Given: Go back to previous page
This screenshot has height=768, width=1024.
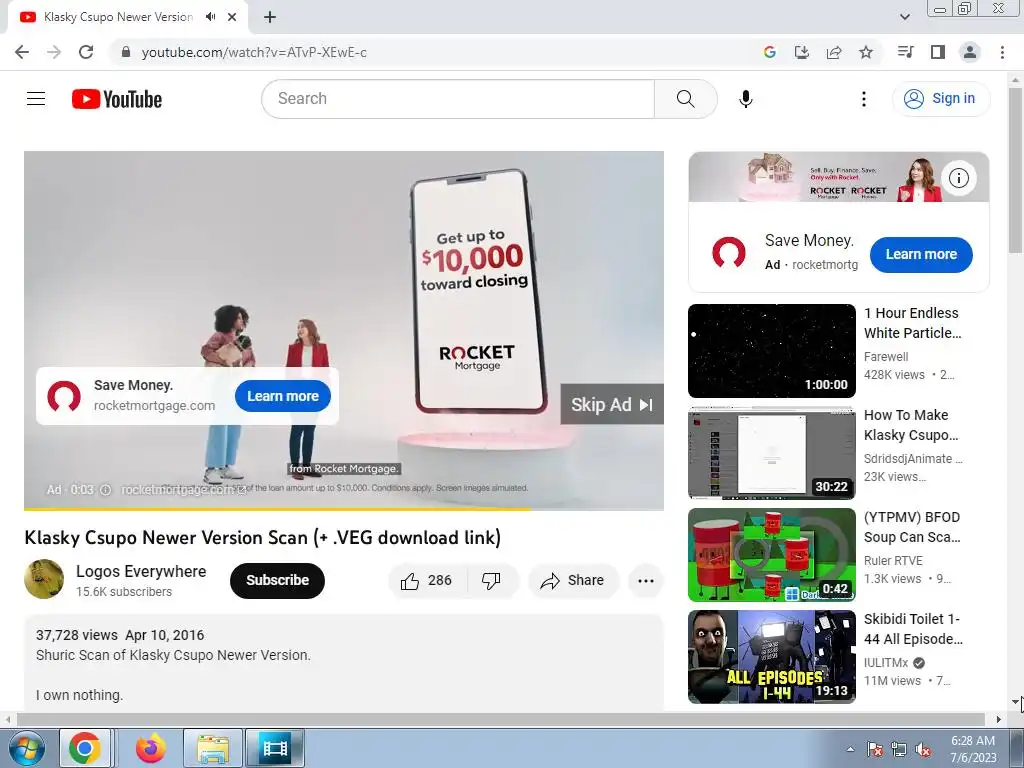Looking at the screenshot, I should coord(22,52).
